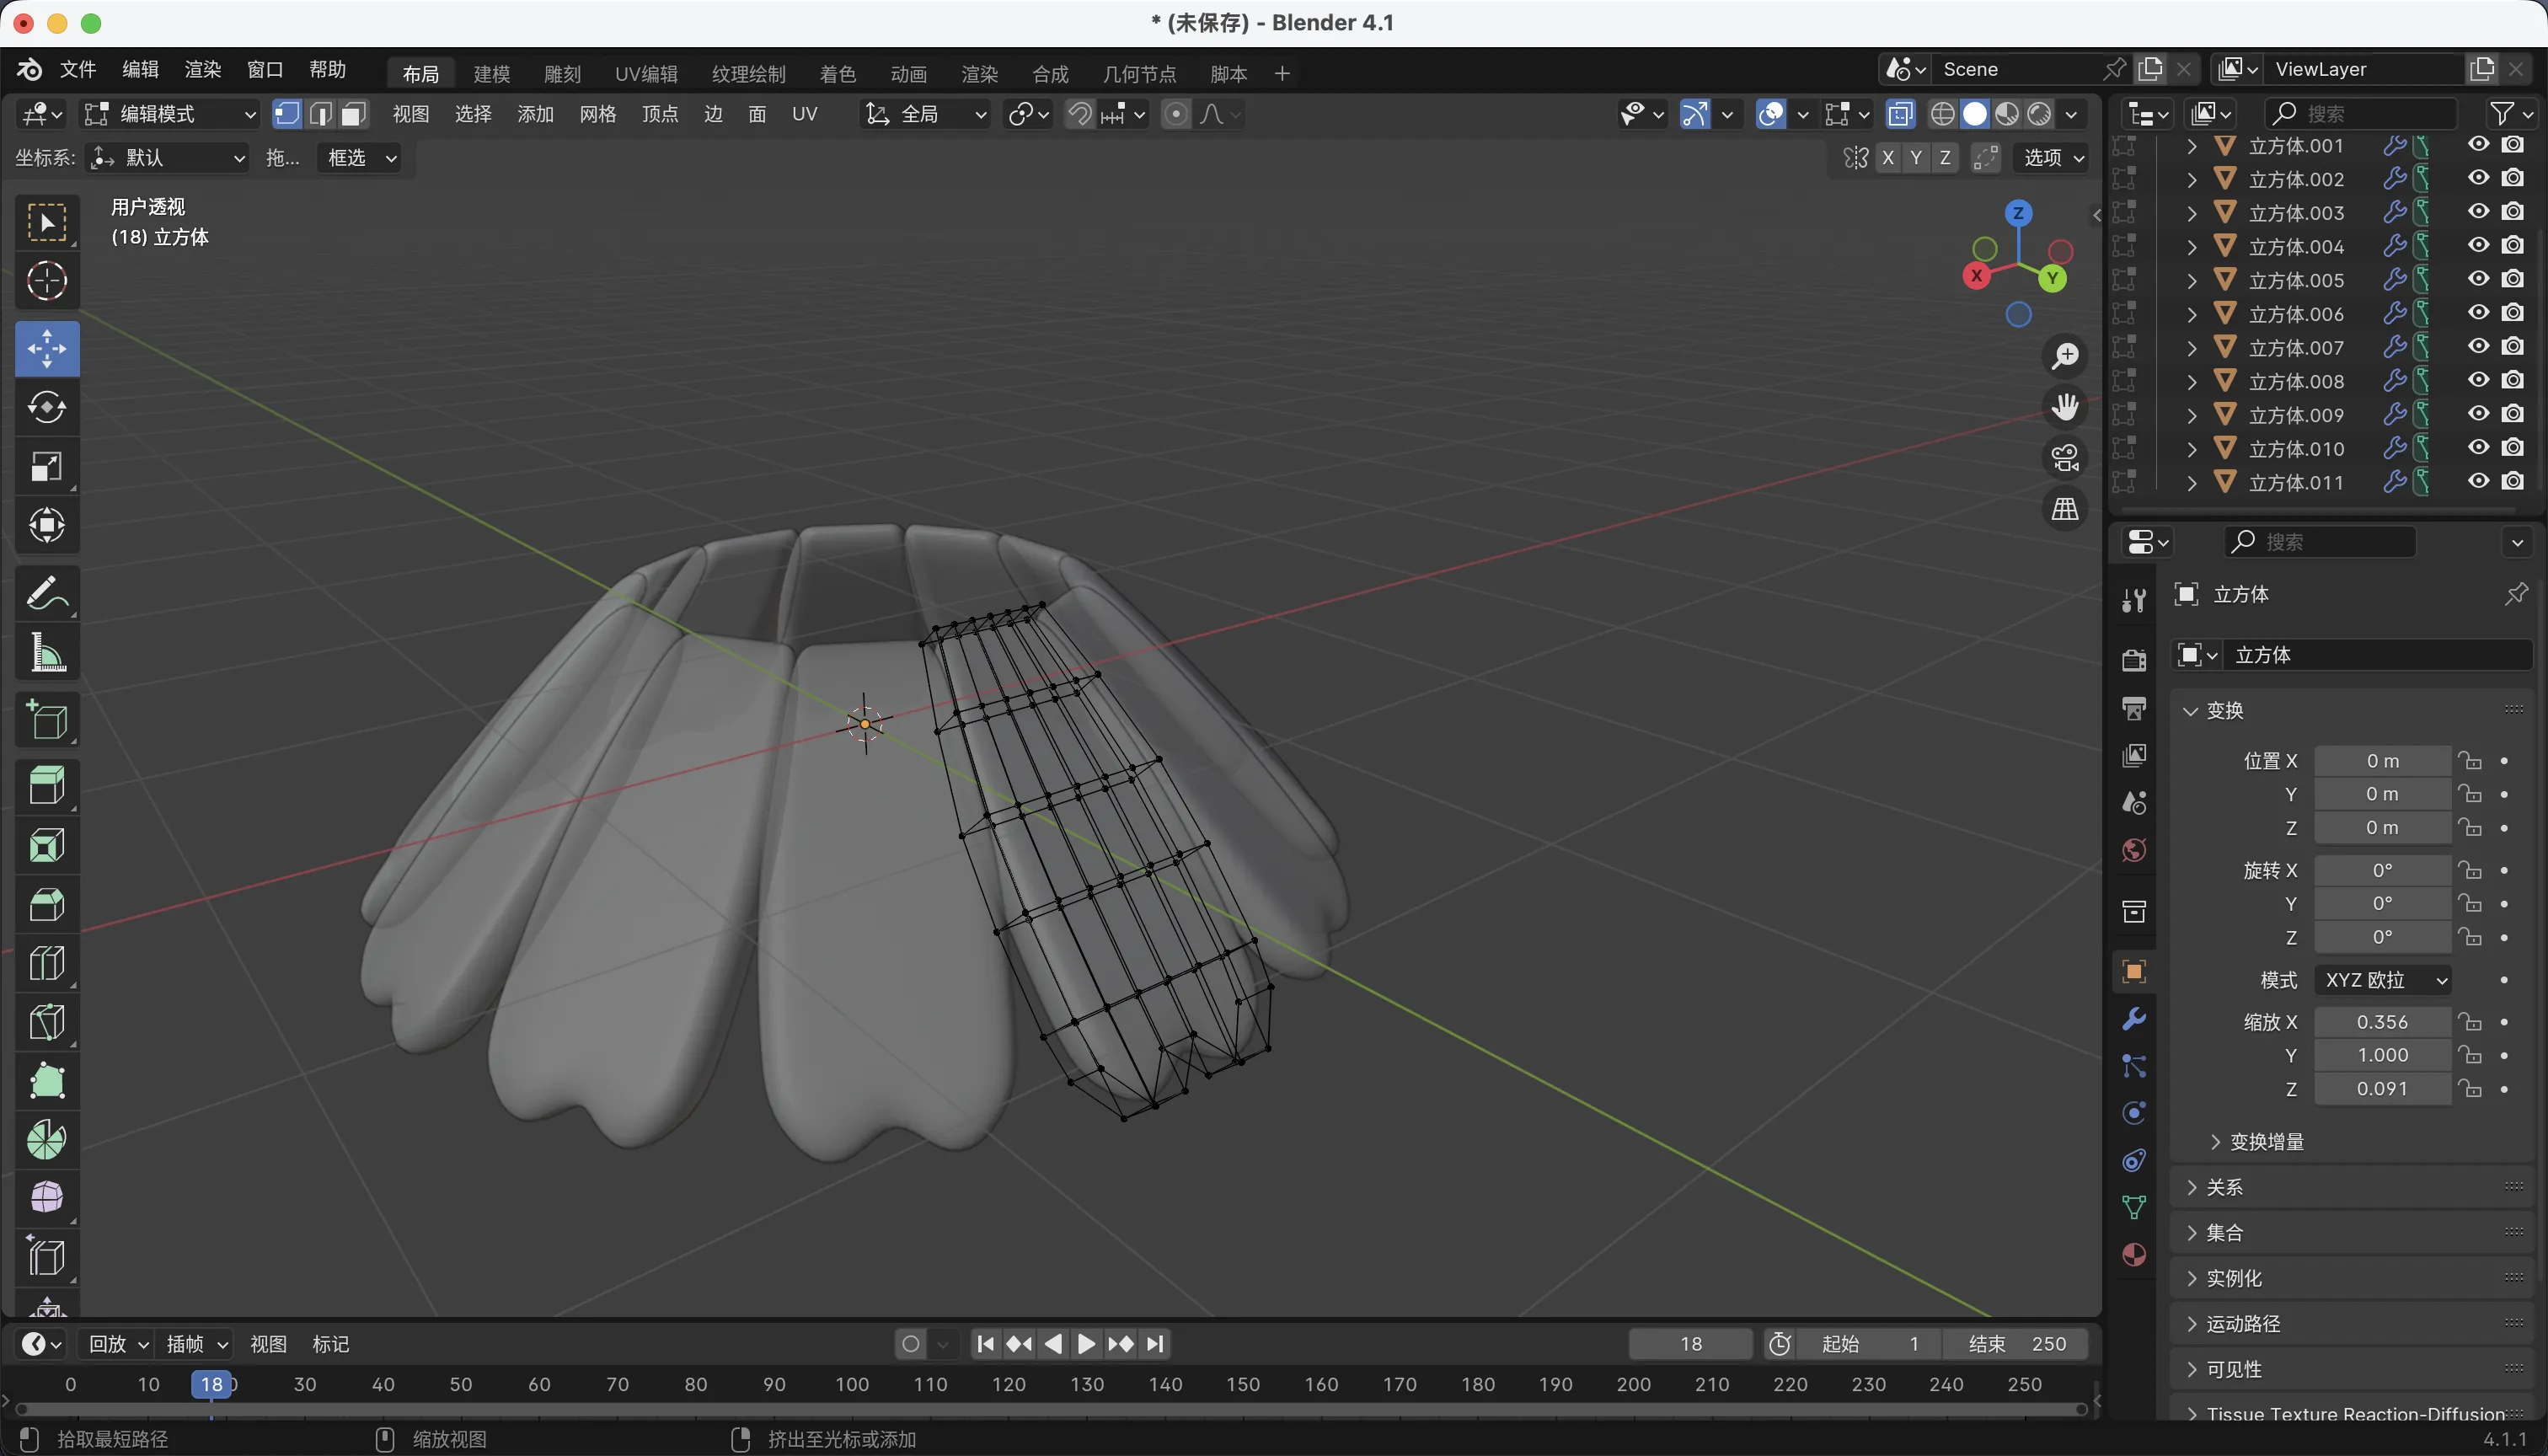
Task: Click the 缩放 X value field
Action: pyautogui.click(x=2382, y=1022)
